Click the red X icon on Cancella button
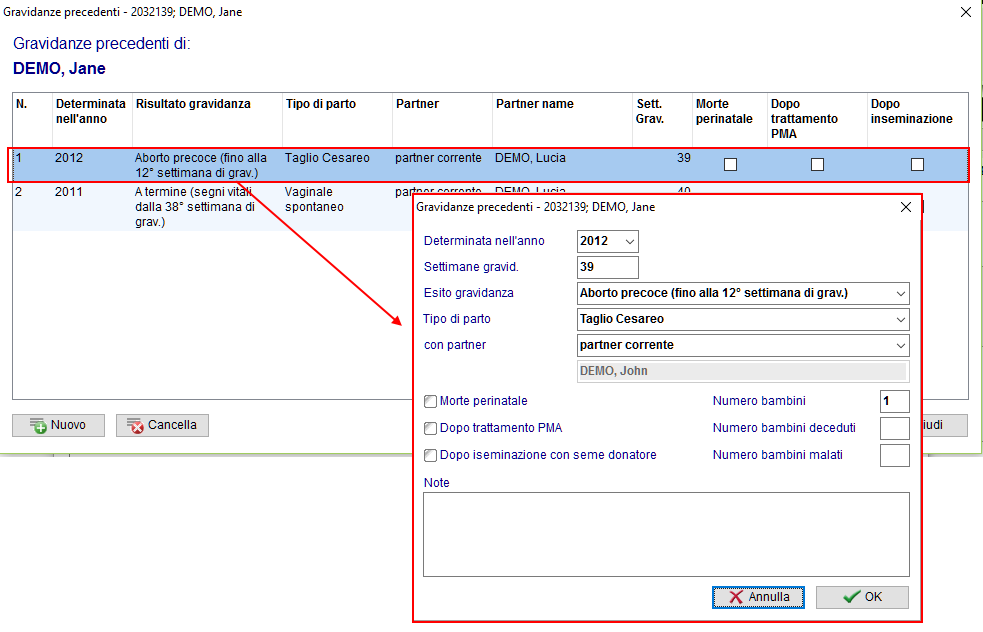Image resolution: width=983 pixels, height=632 pixels. coord(137,428)
